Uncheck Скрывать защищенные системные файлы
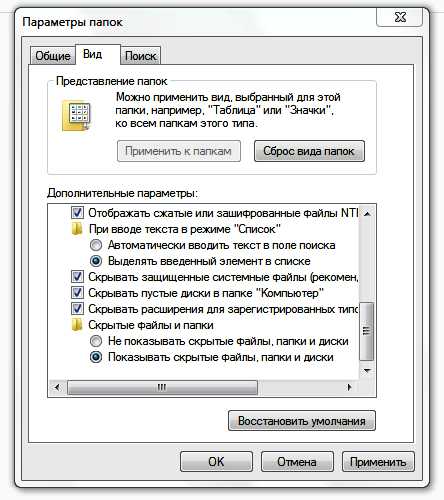This screenshot has width=444, height=500. [x=77, y=277]
